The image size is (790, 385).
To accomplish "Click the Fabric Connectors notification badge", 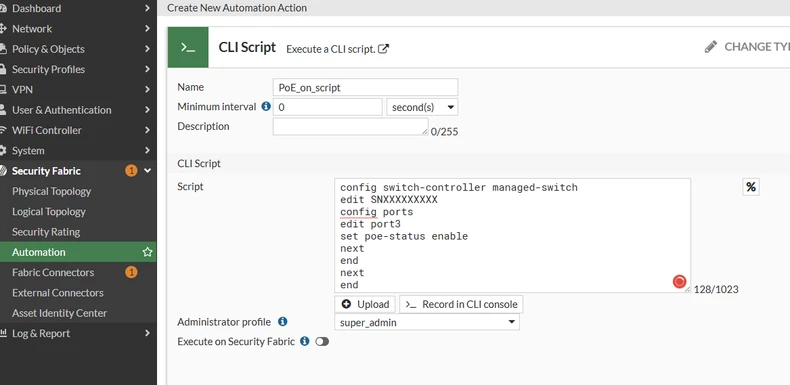I will pyautogui.click(x=131, y=273).
